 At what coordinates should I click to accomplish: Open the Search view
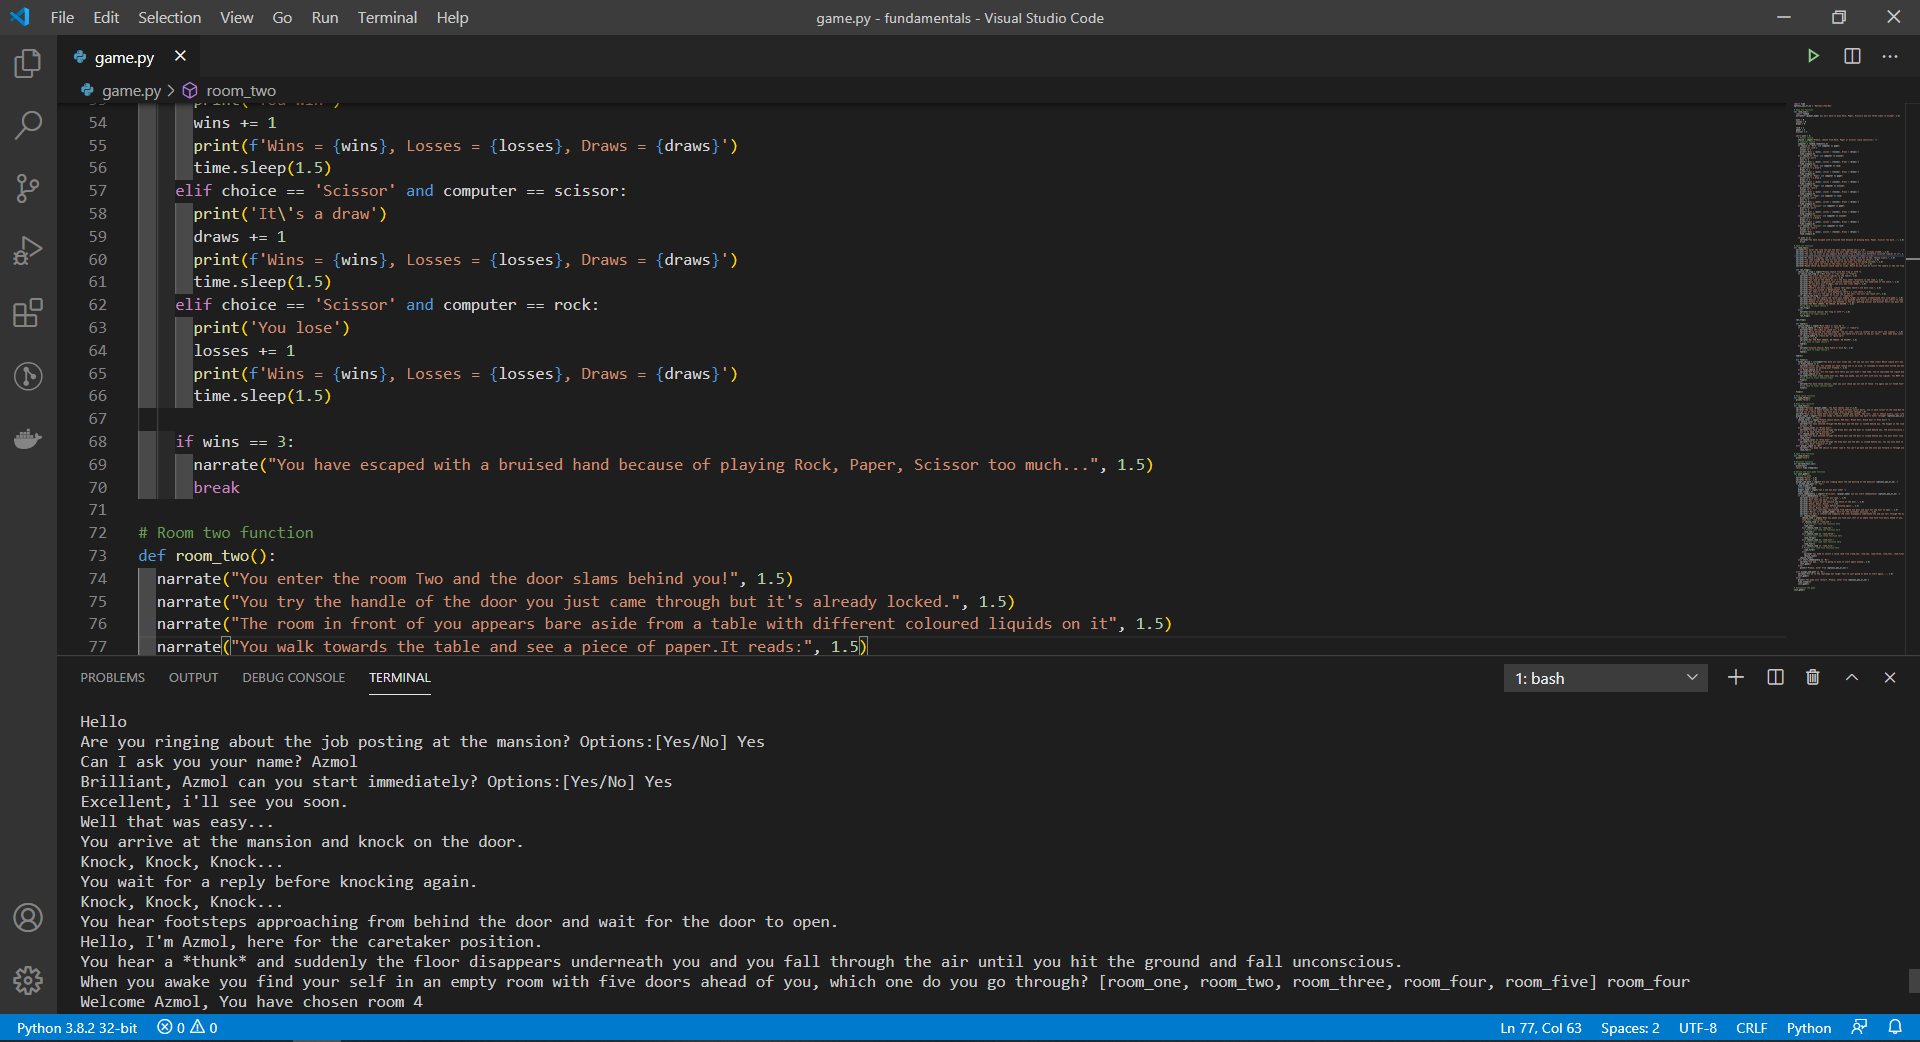coord(27,125)
